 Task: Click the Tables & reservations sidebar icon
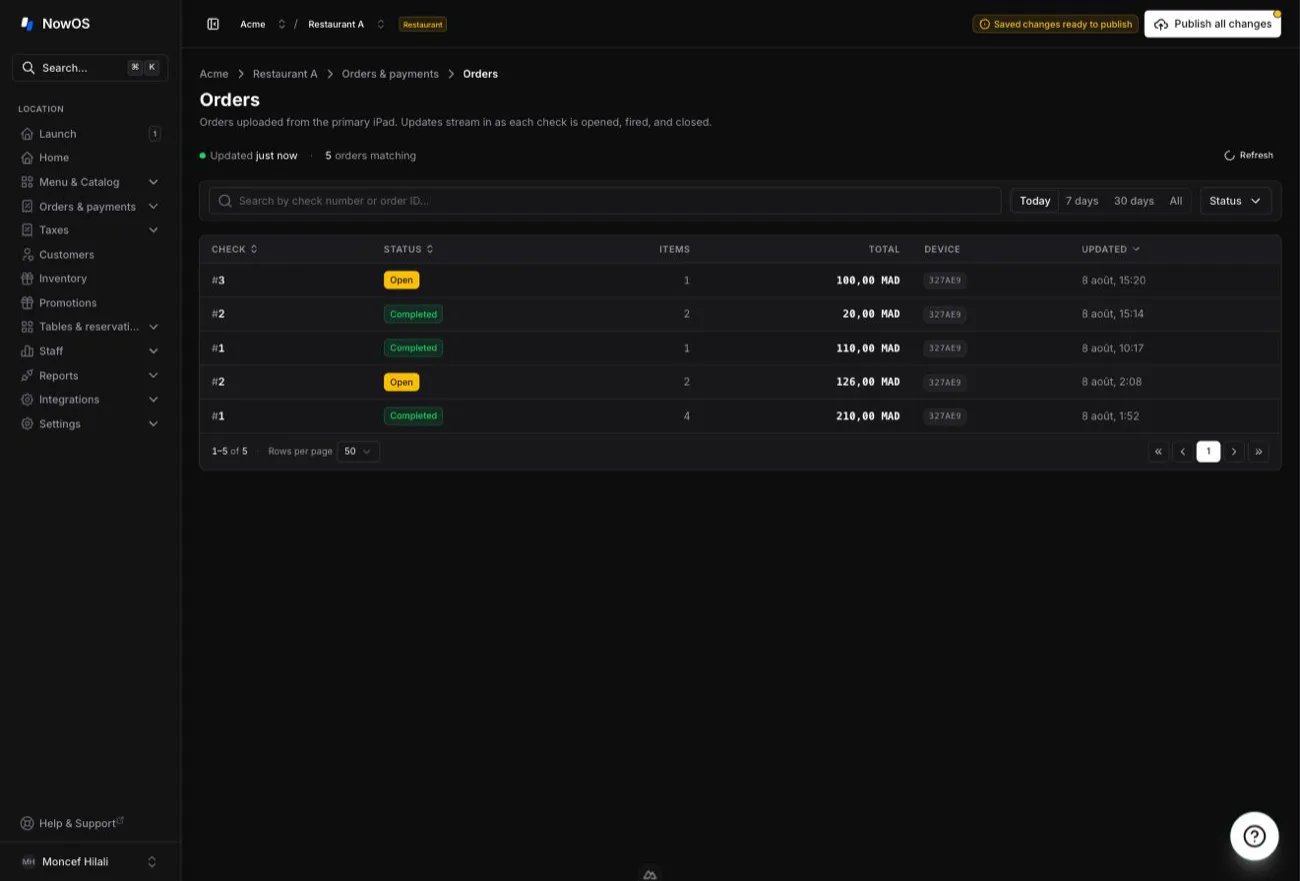point(27,327)
